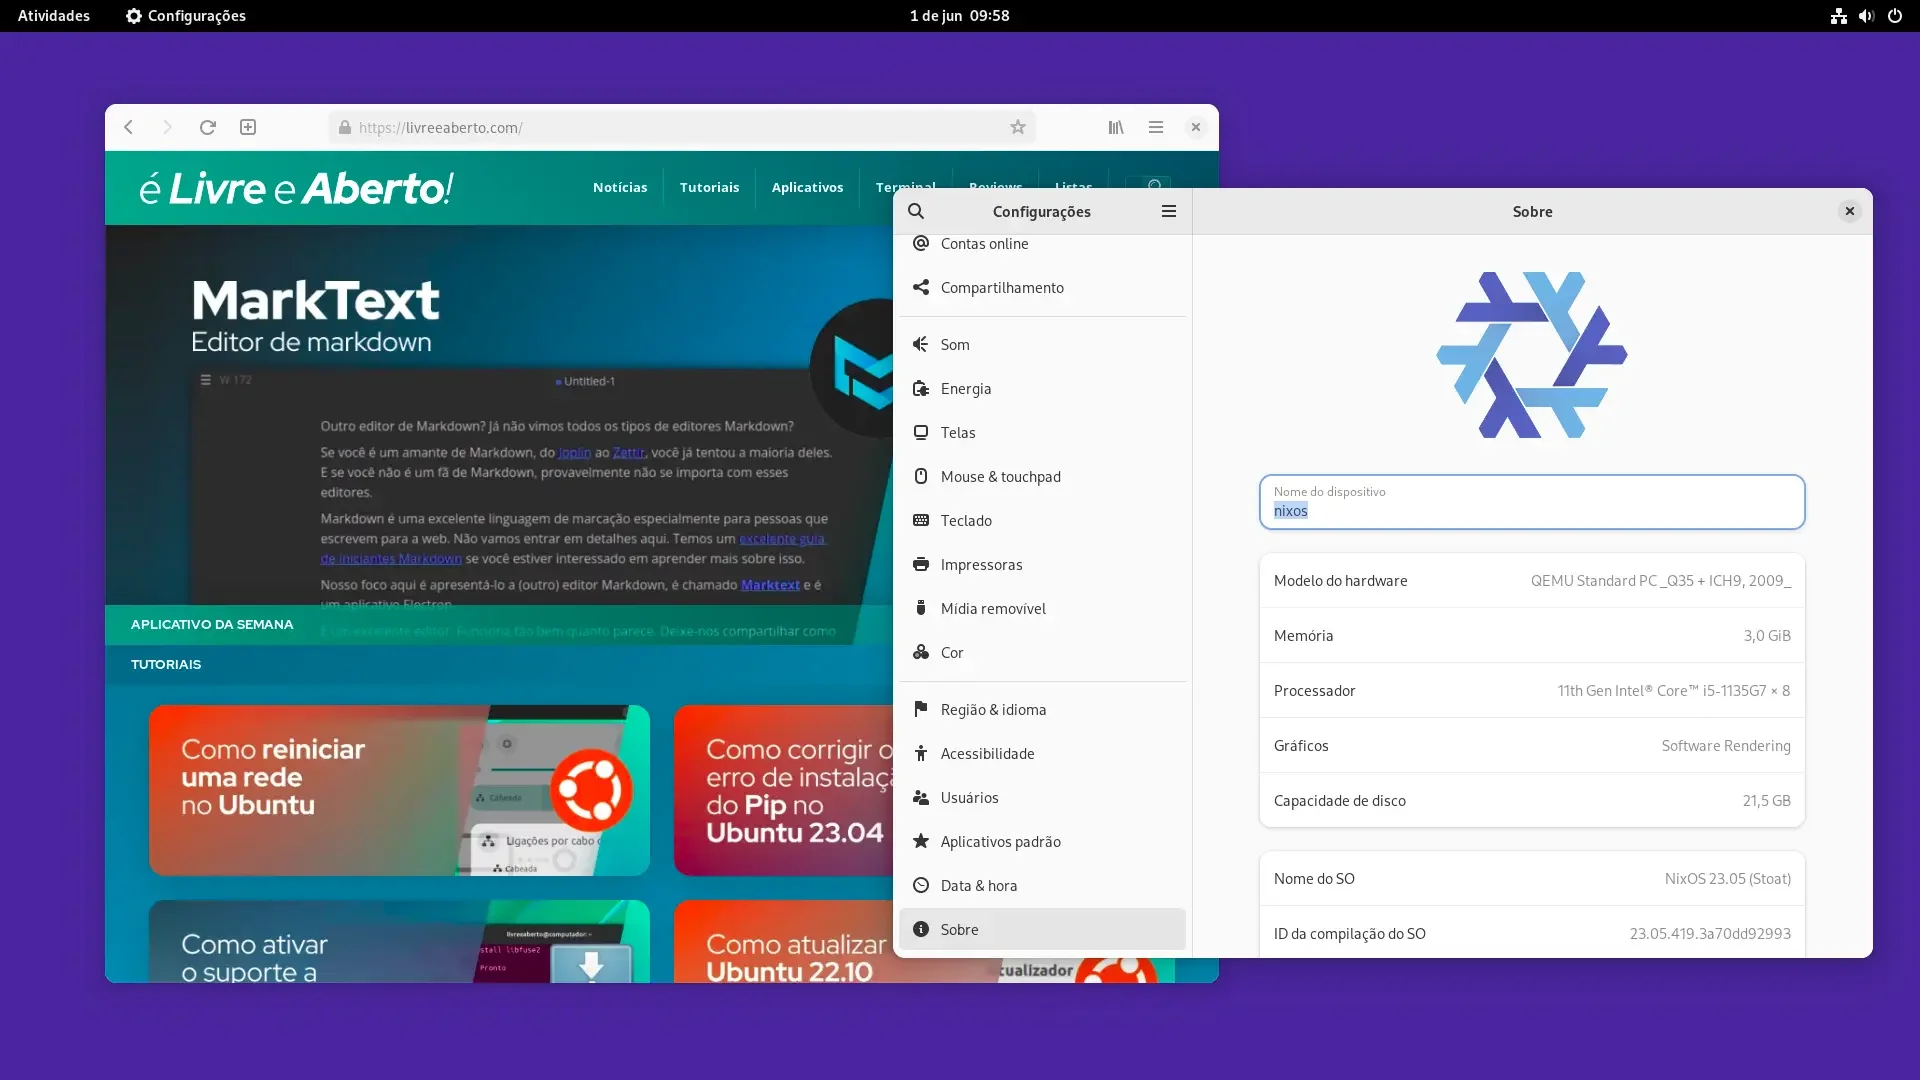Screen dimensions: 1920x1080
Task: Open the Configurações hamburger menu
Action: point(1169,211)
